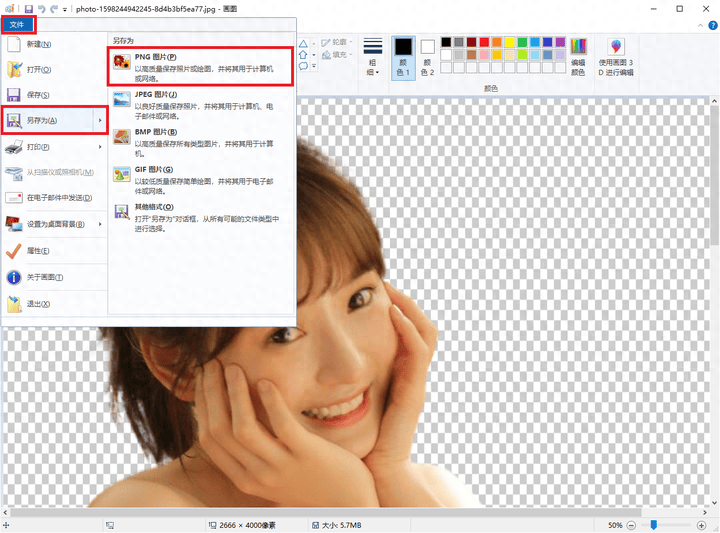Expand the 另存为 submenu arrow
The image size is (720, 533).
99,121
